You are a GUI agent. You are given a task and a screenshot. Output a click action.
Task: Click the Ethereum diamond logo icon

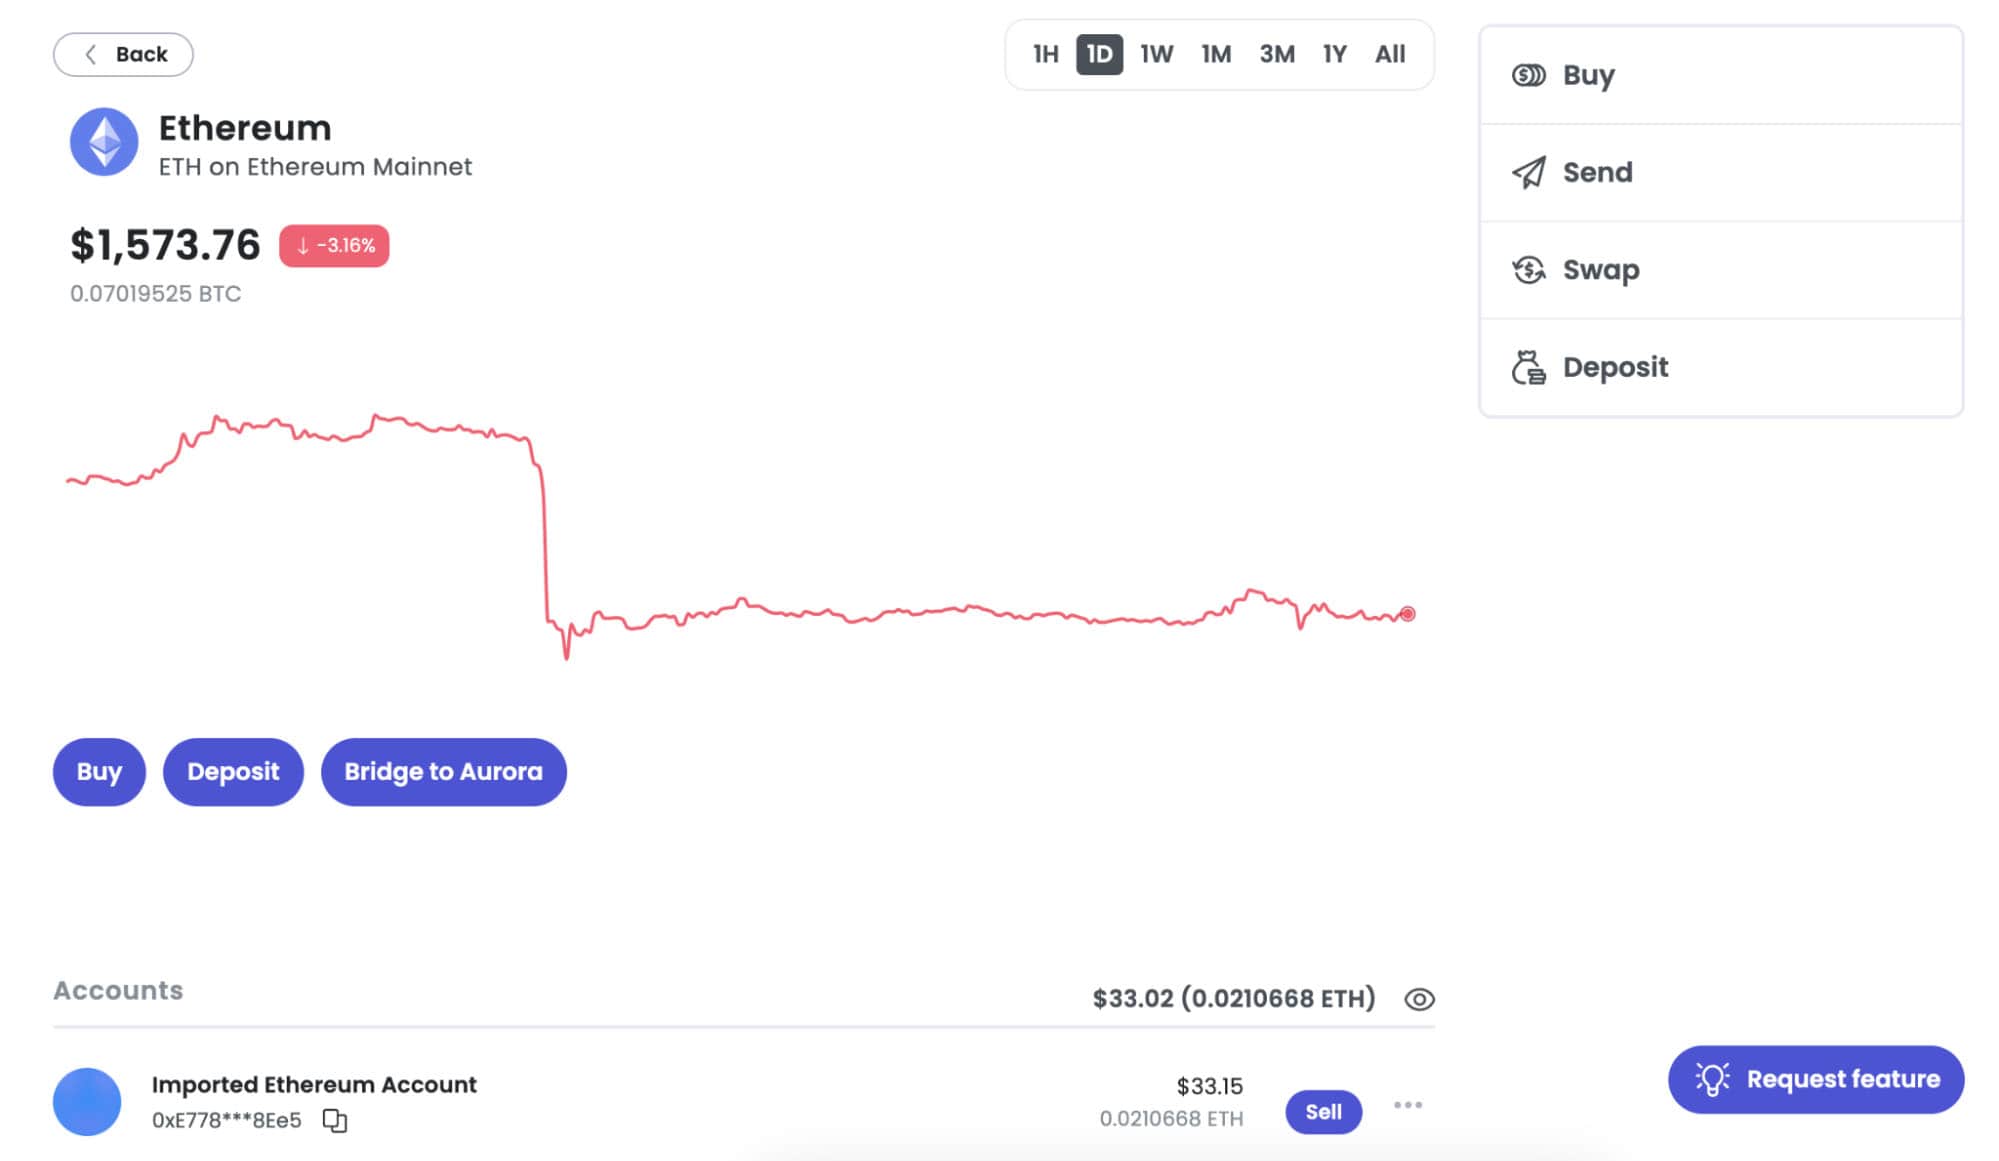(x=104, y=142)
